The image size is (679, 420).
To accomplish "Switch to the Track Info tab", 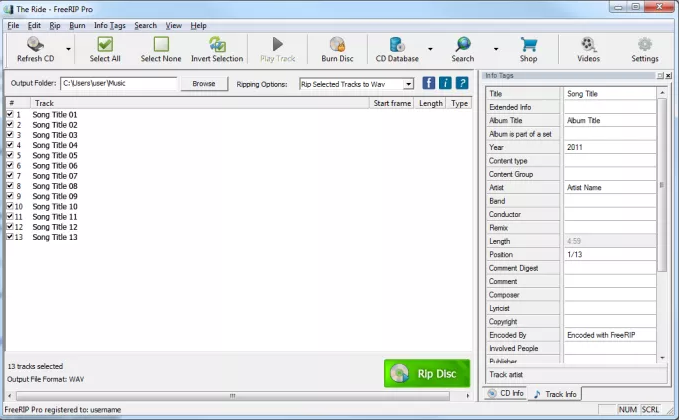I will pos(555,394).
